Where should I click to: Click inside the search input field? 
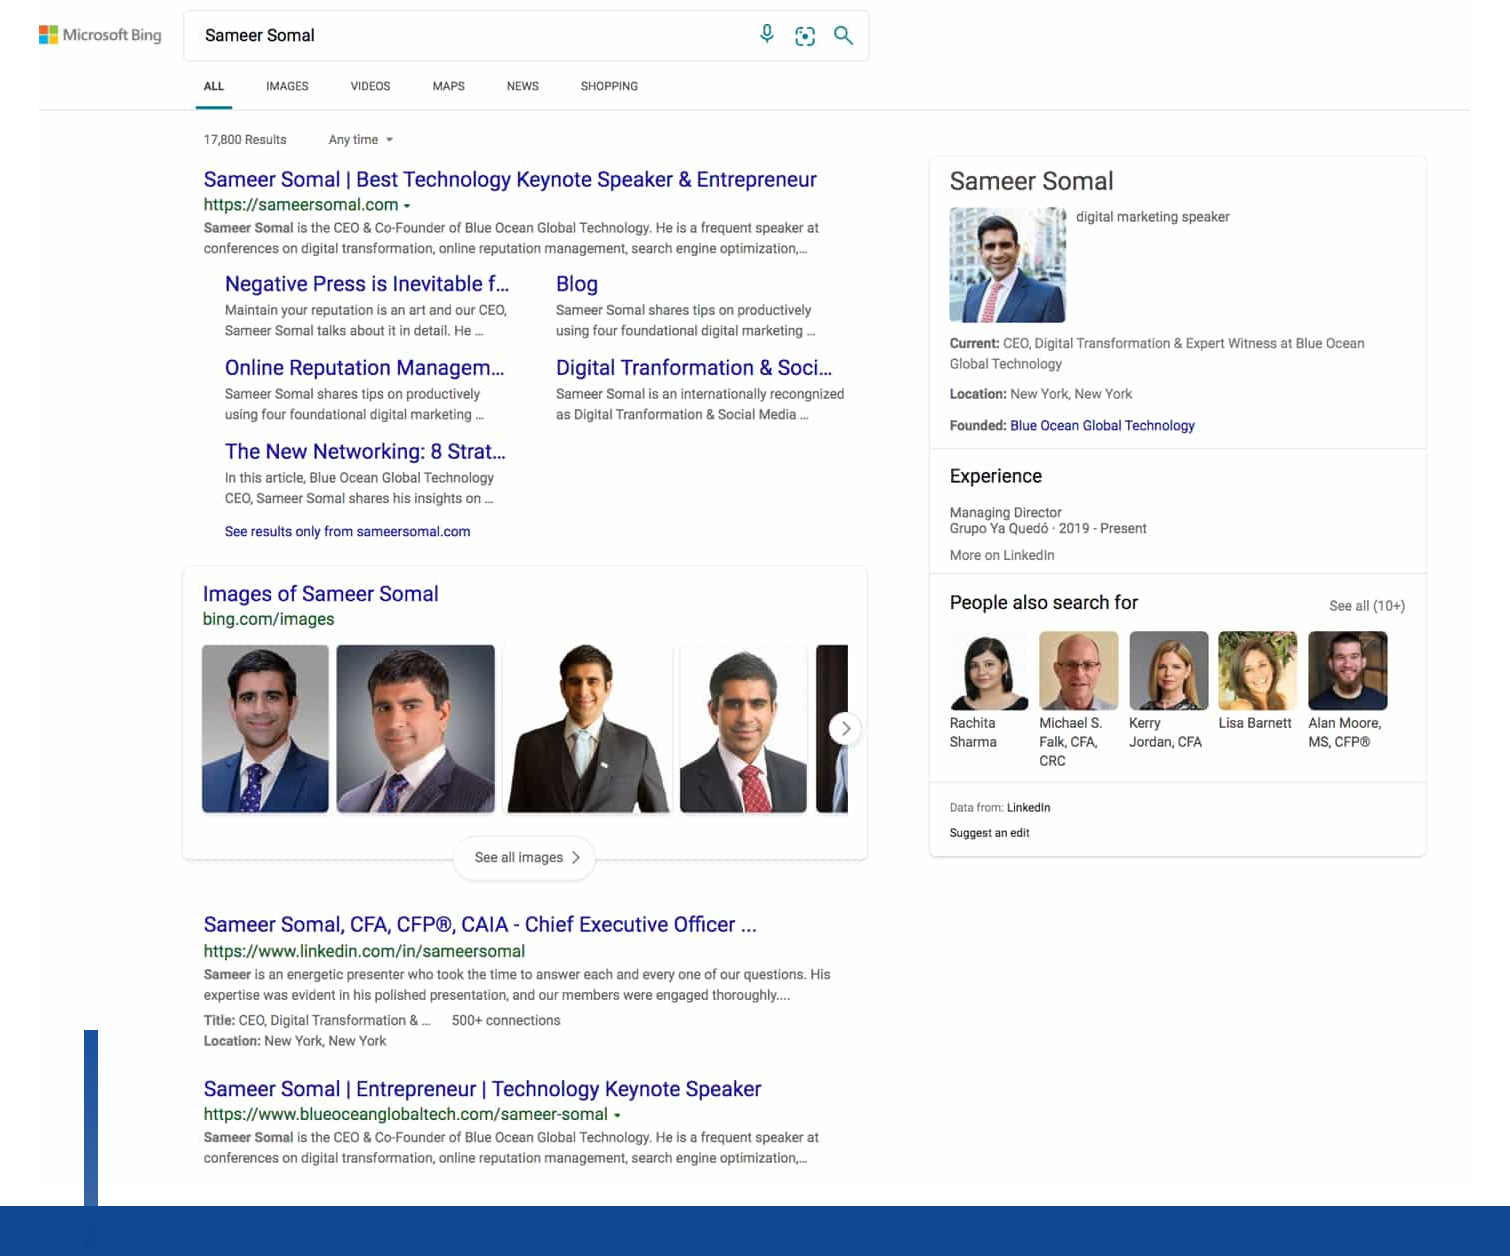pyautogui.click(x=450, y=35)
